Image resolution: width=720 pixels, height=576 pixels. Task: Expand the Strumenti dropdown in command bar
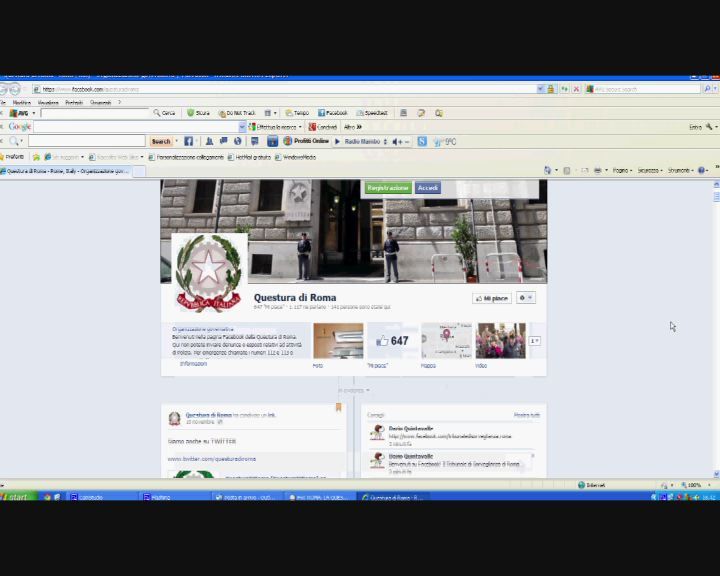[680, 171]
